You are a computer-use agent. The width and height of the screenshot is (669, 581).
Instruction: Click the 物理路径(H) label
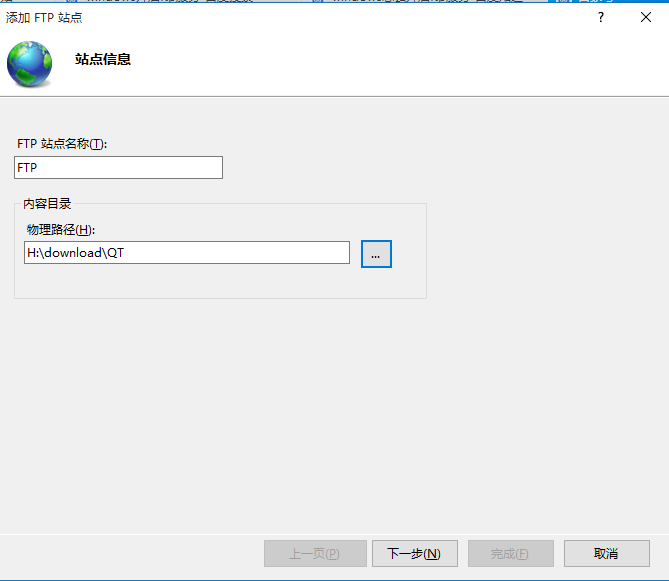(x=61, y=229)
